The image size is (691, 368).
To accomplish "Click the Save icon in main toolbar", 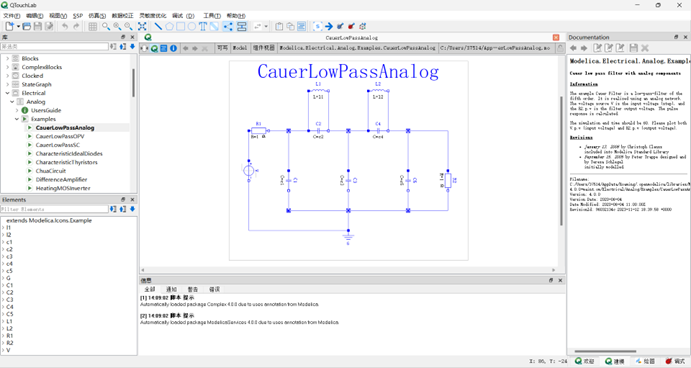I will [x=37, y=26].
